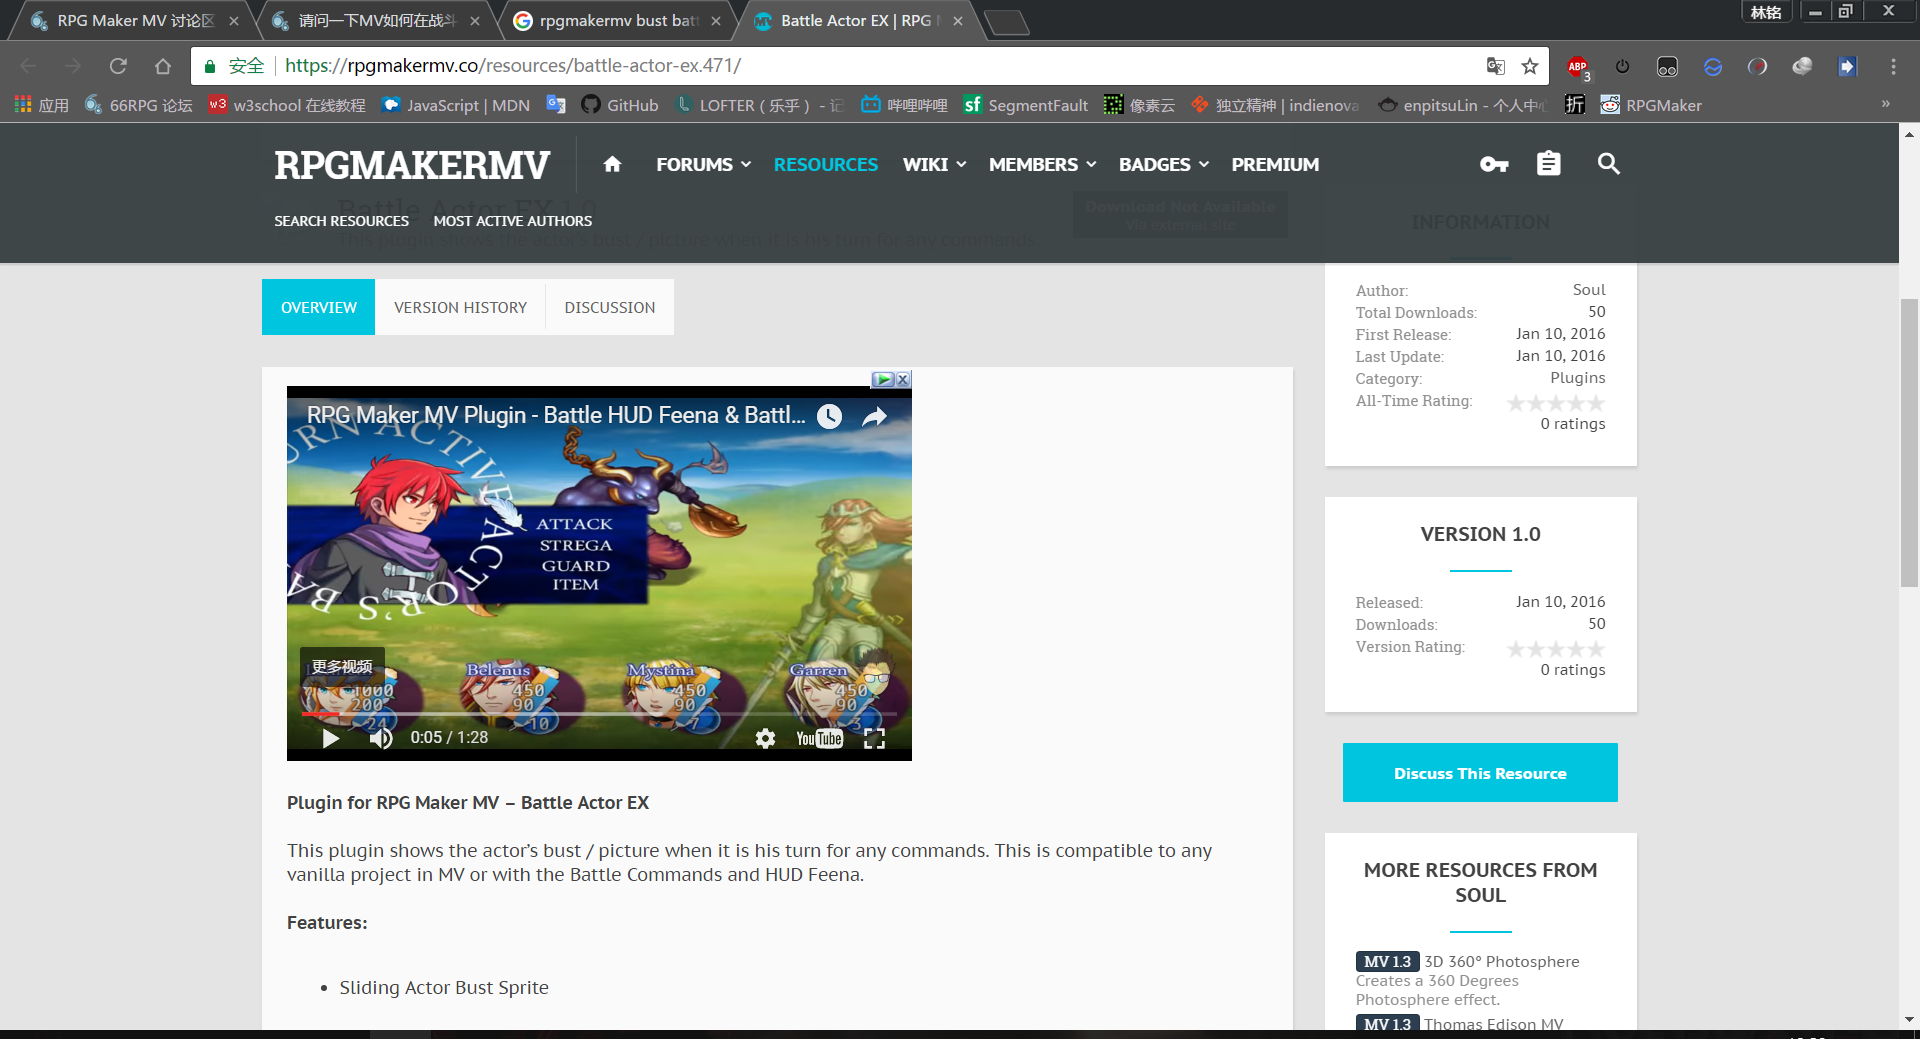This screenshot has height=1039, width=1920.
Task: Play the YouTube video
Action: (330, 738)
